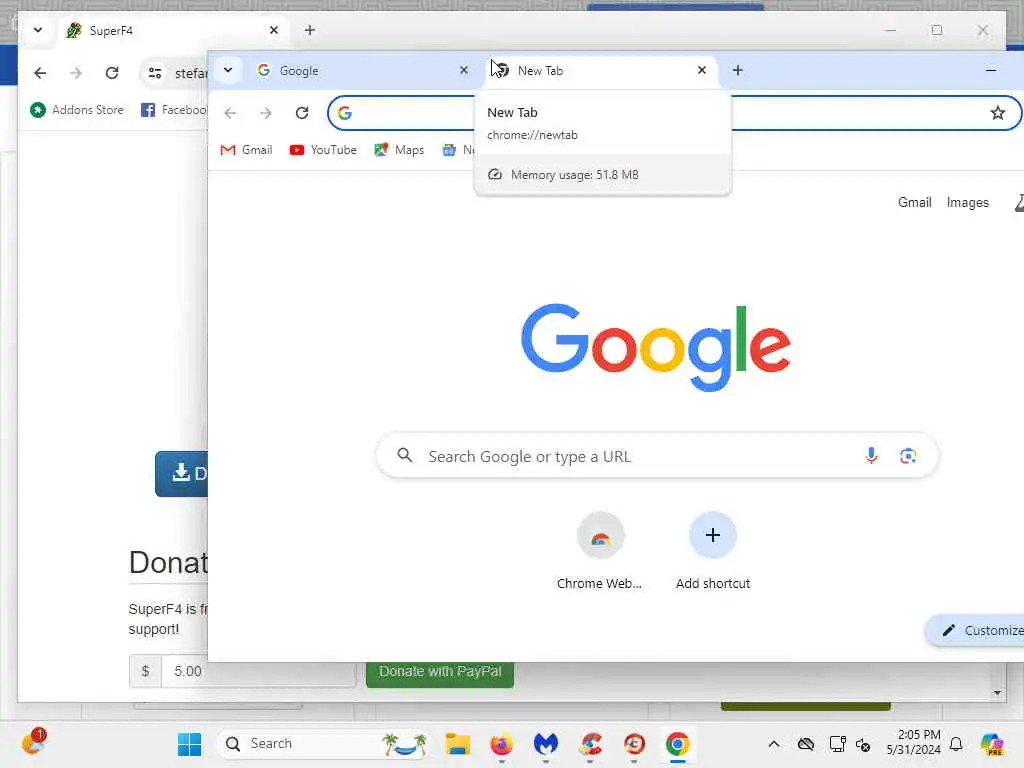
Task: Go forward in the SuperF4 window
Action: click(76, 73)
